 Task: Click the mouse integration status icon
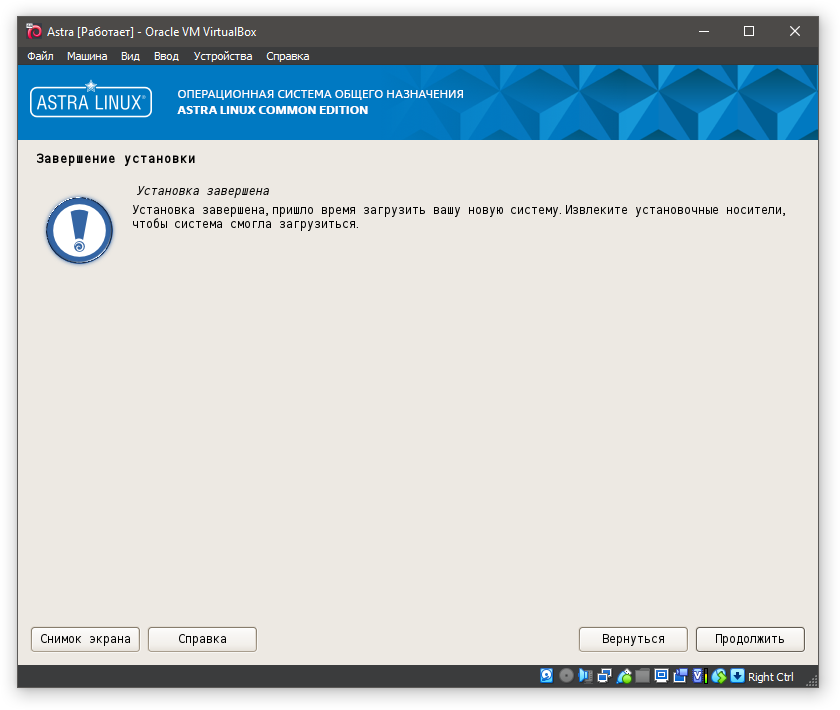tap(719, 676)
